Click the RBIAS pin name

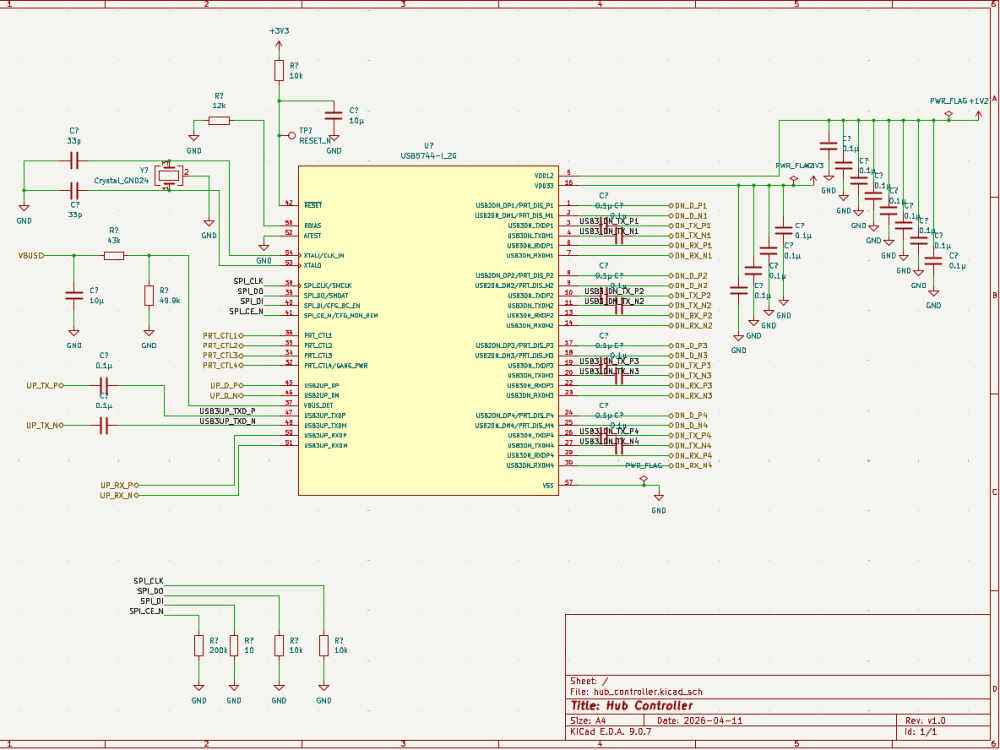312,226
